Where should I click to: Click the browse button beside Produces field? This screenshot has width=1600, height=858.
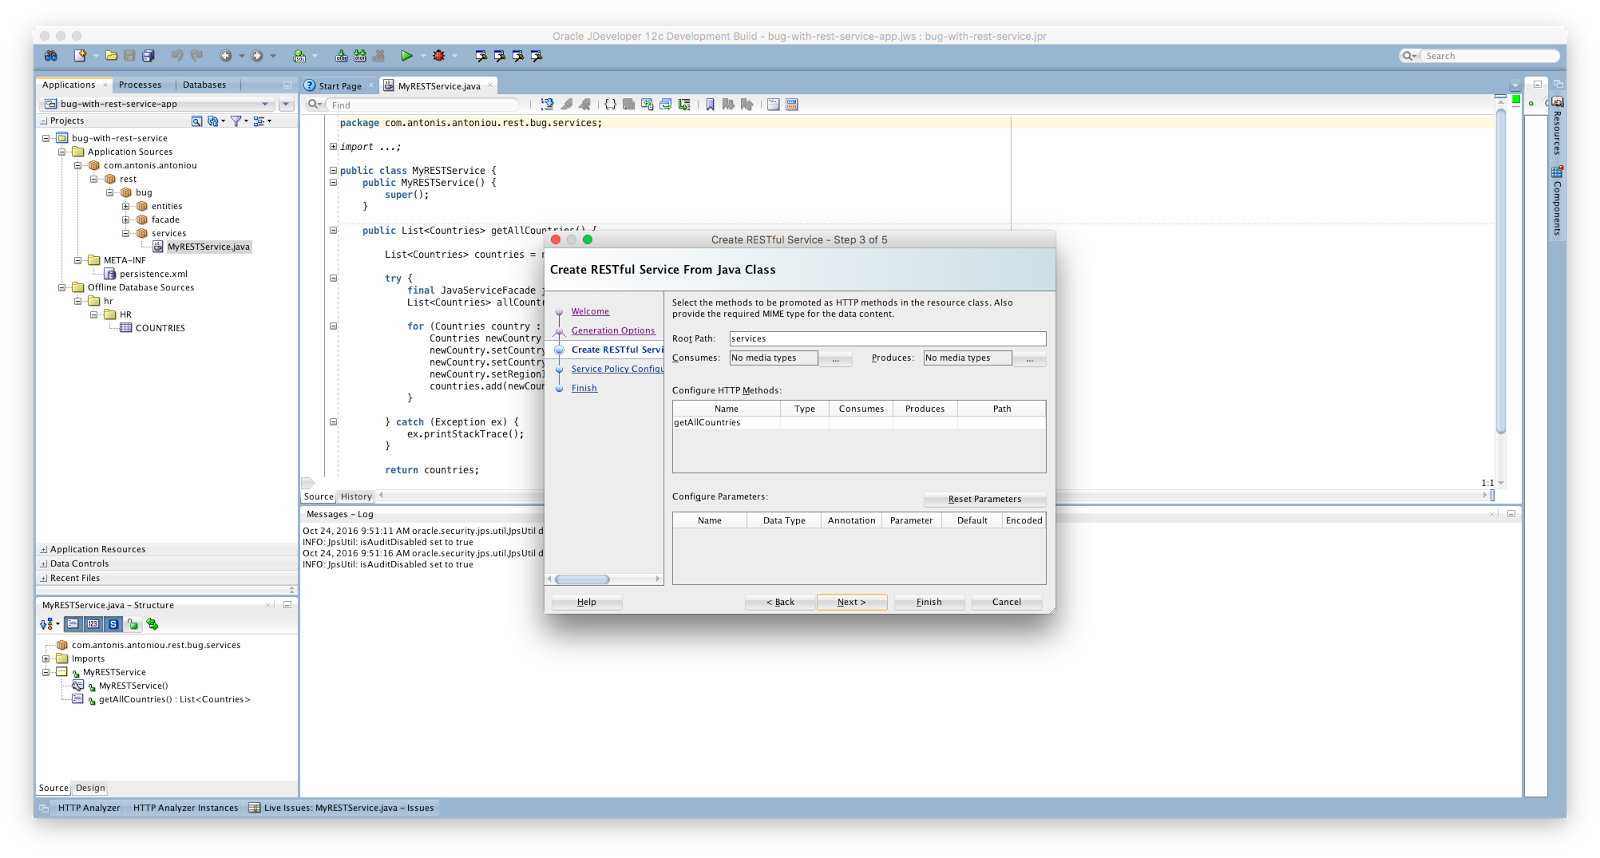[x=1029, y=358]
